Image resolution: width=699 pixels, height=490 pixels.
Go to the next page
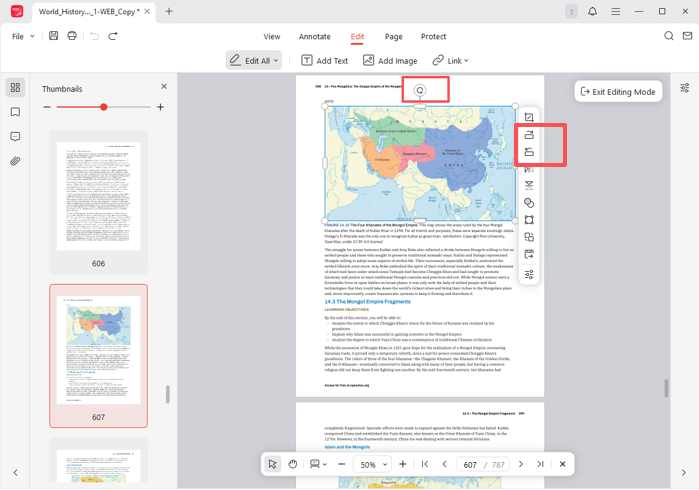pos(521,464)
